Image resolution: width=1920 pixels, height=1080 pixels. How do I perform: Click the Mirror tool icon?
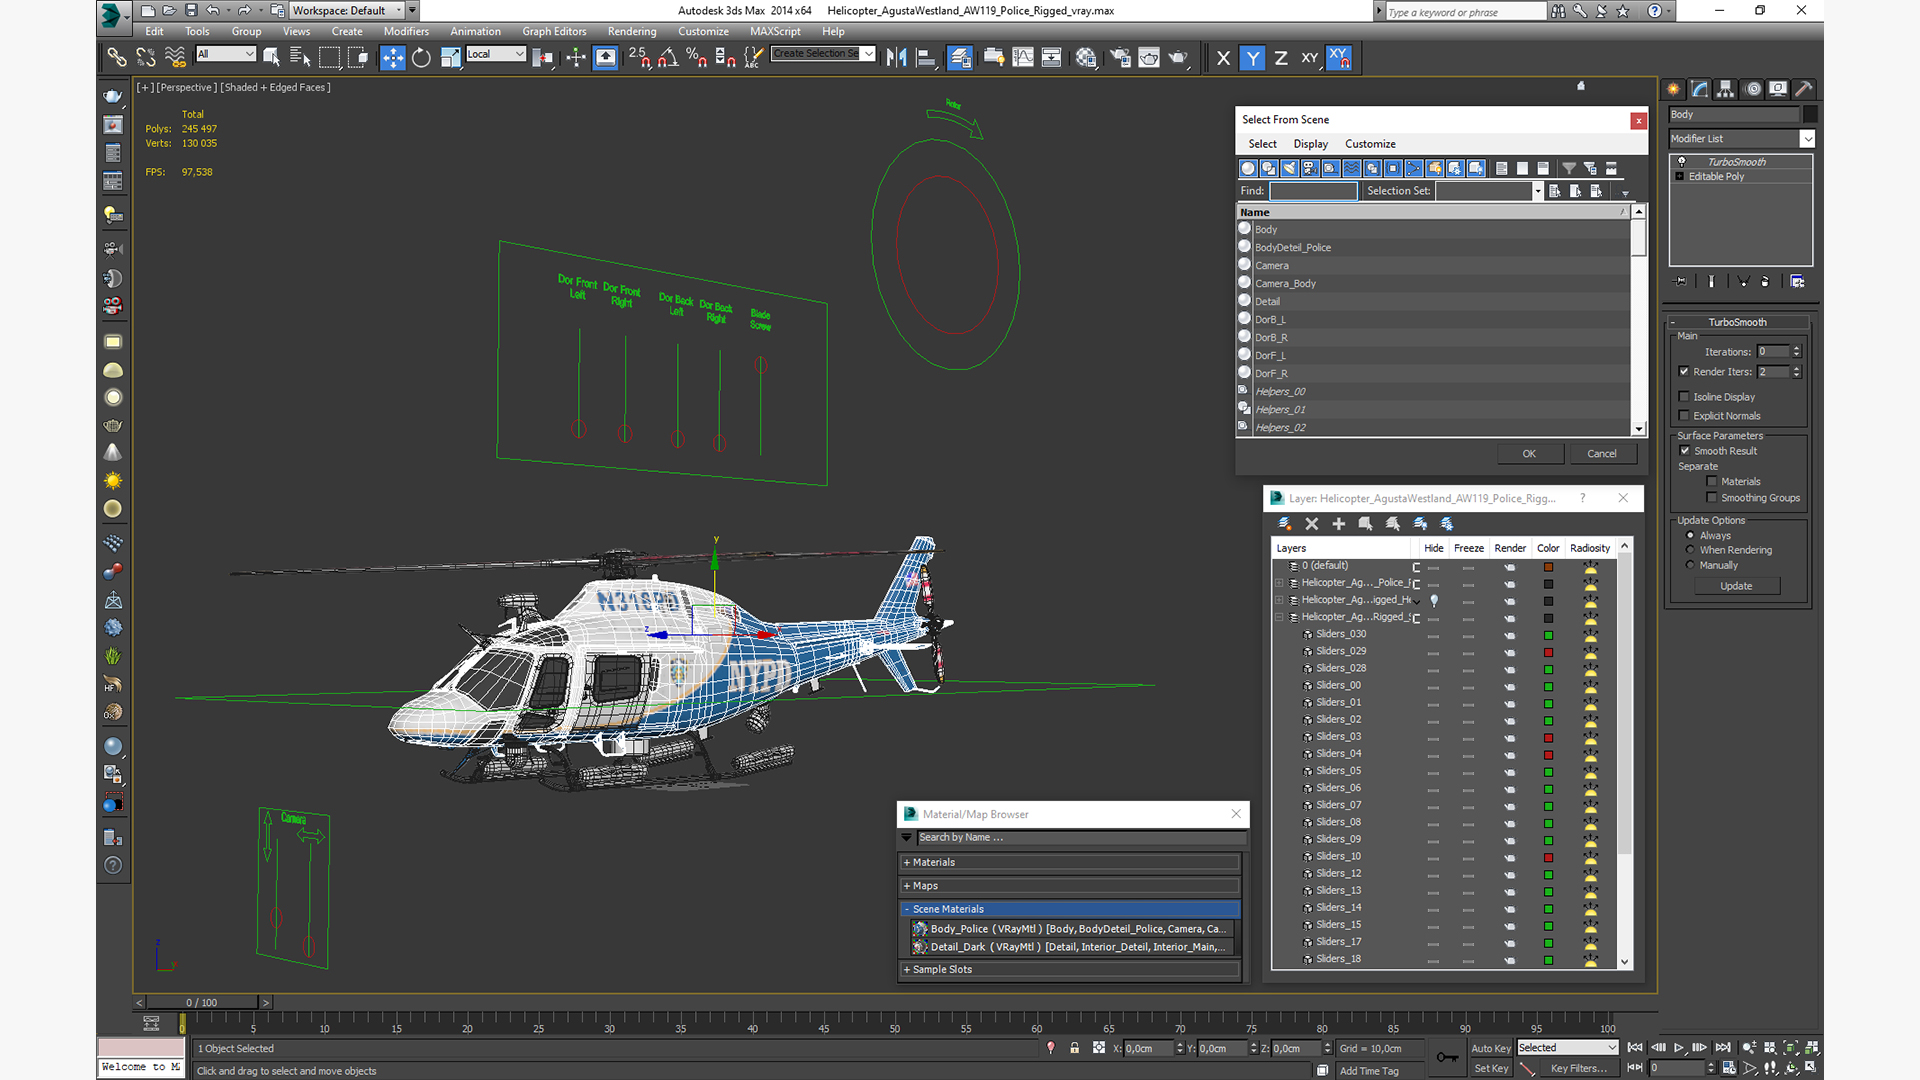(896, 58)
